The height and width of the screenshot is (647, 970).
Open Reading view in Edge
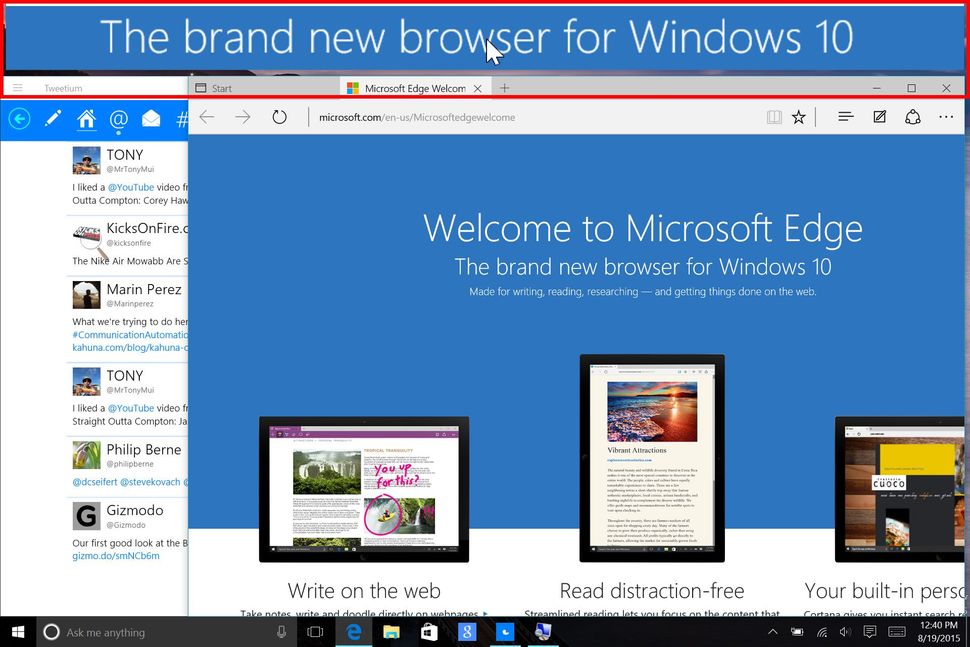pyautogui.click(x=774, y=117)
